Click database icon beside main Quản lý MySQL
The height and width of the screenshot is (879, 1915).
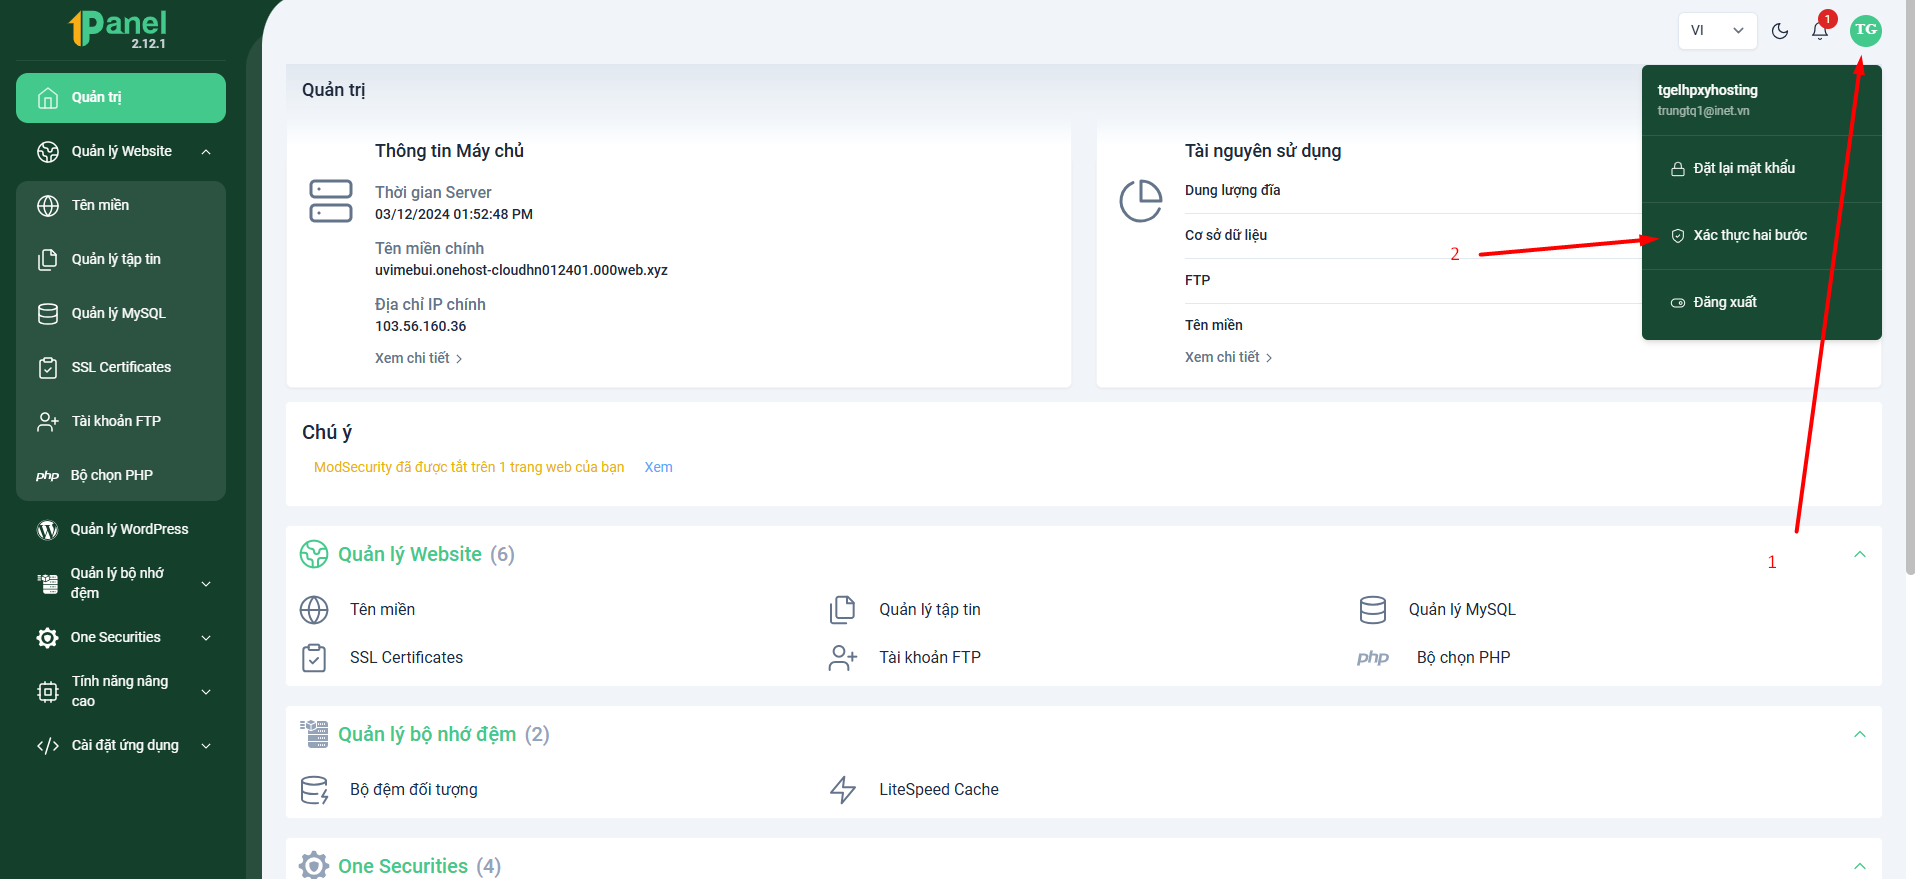click(1373, 610)
